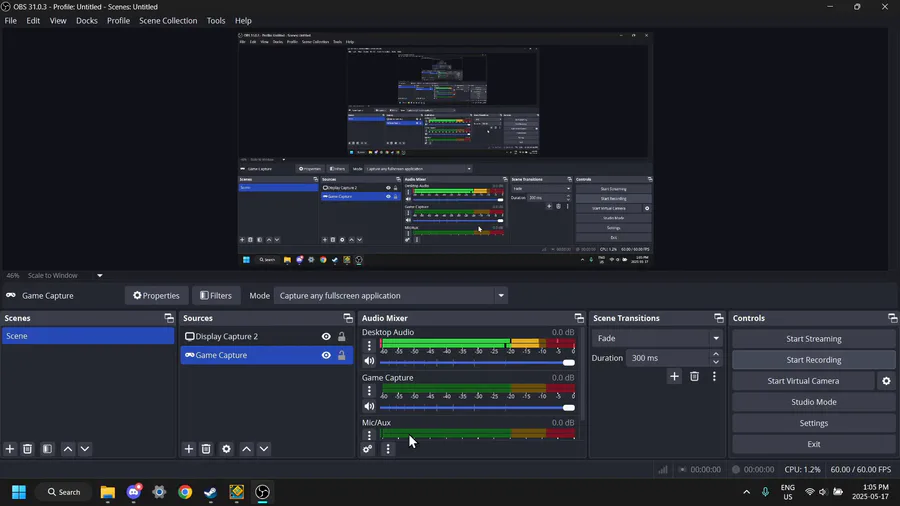Move scene up arrow in Scenes panel
Screen dimensions: 900x506
[x=68, y=449]
